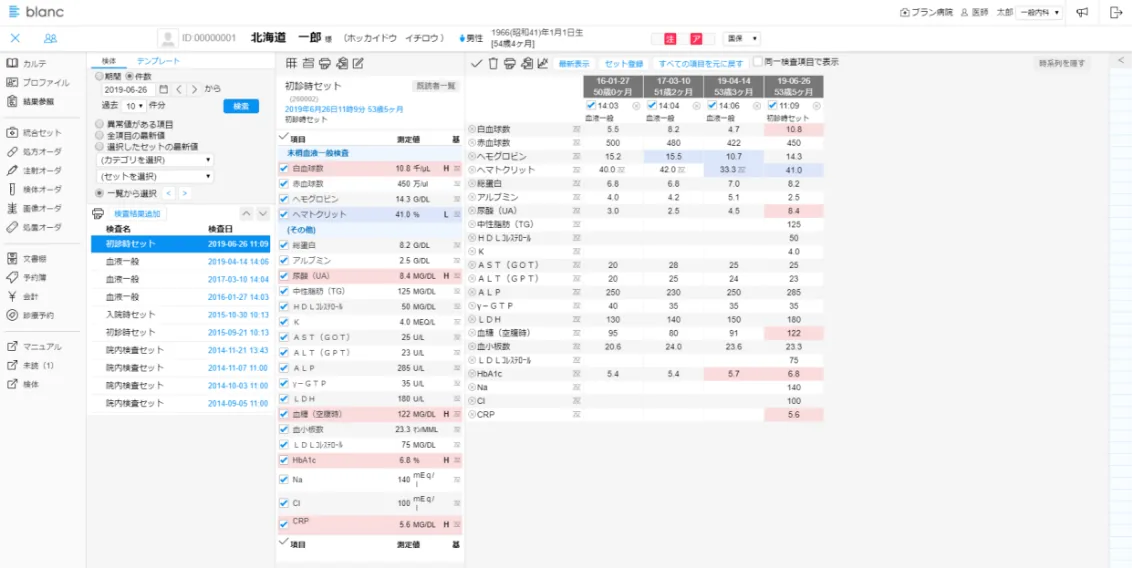Click edit pencil icon in middle toolbar

(357, 63)
